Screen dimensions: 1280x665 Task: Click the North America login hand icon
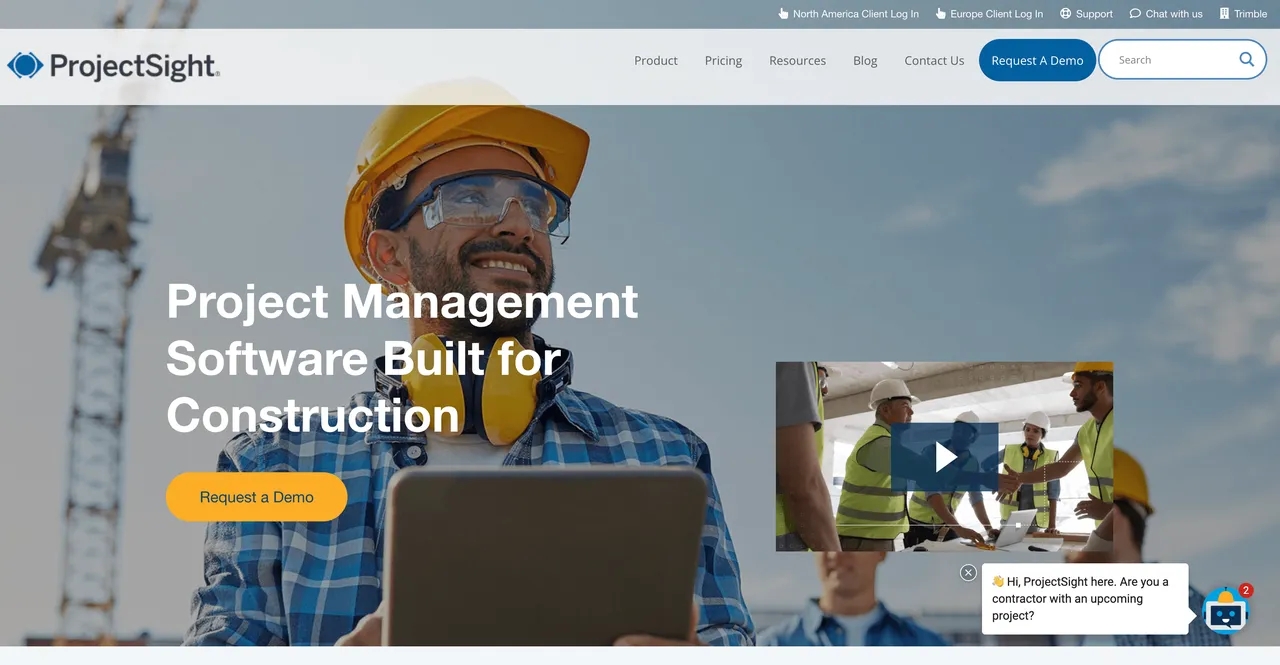(783, 14)
